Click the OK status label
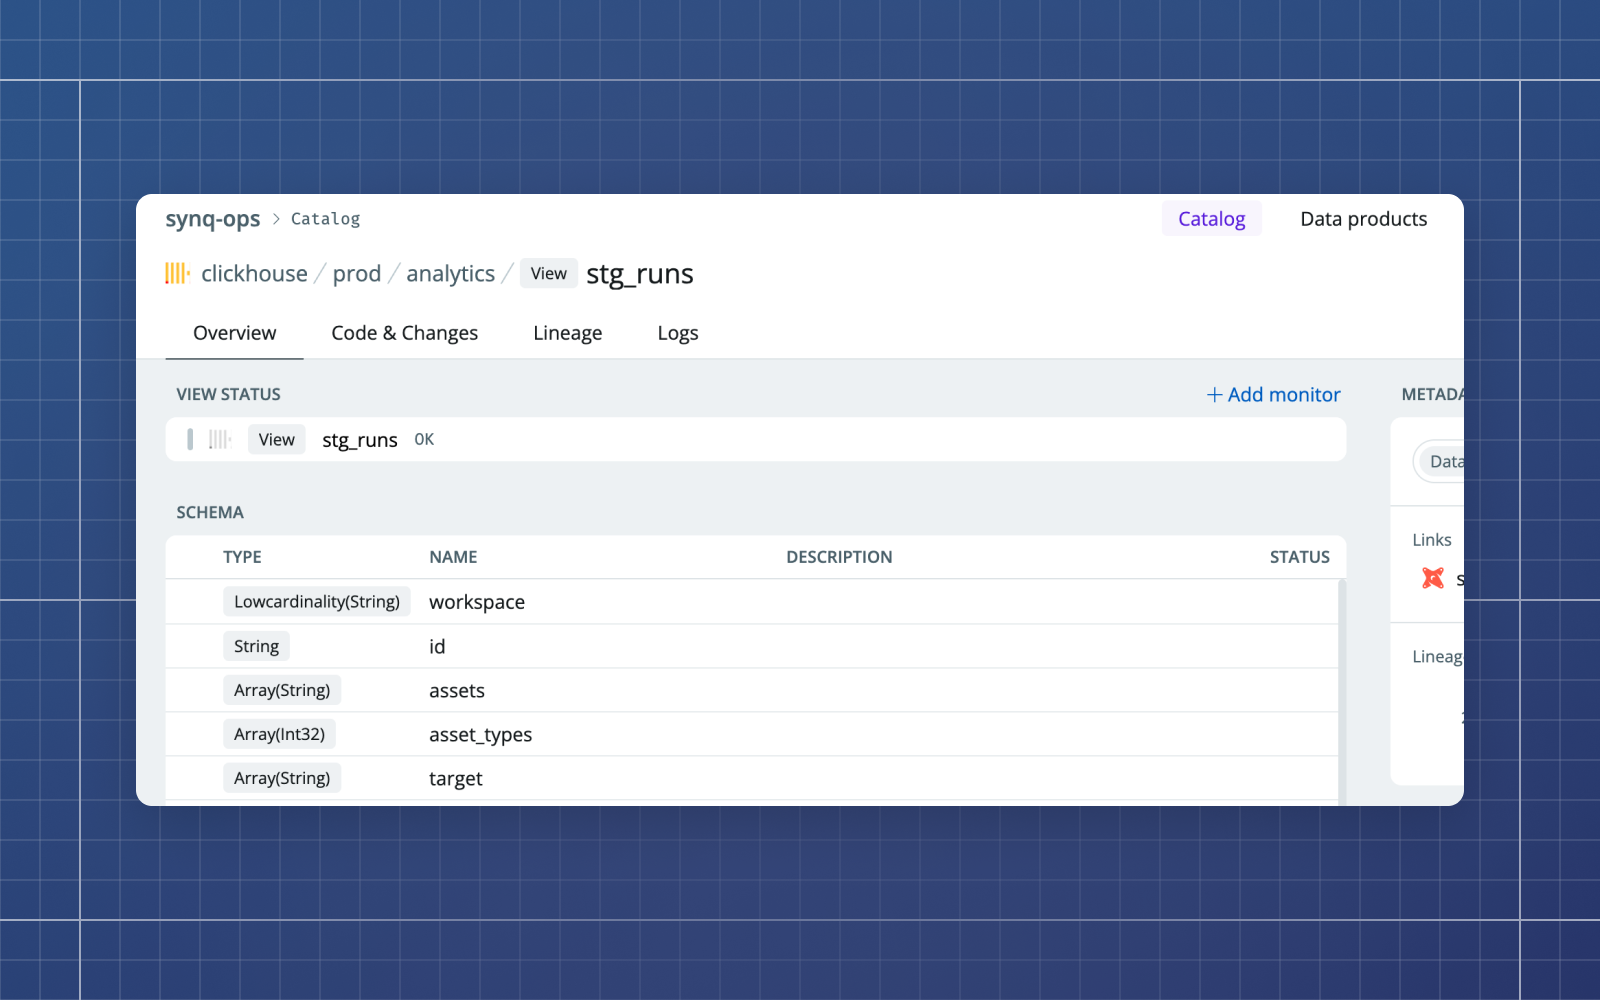 pyautogui.click(x=424, y=440)
